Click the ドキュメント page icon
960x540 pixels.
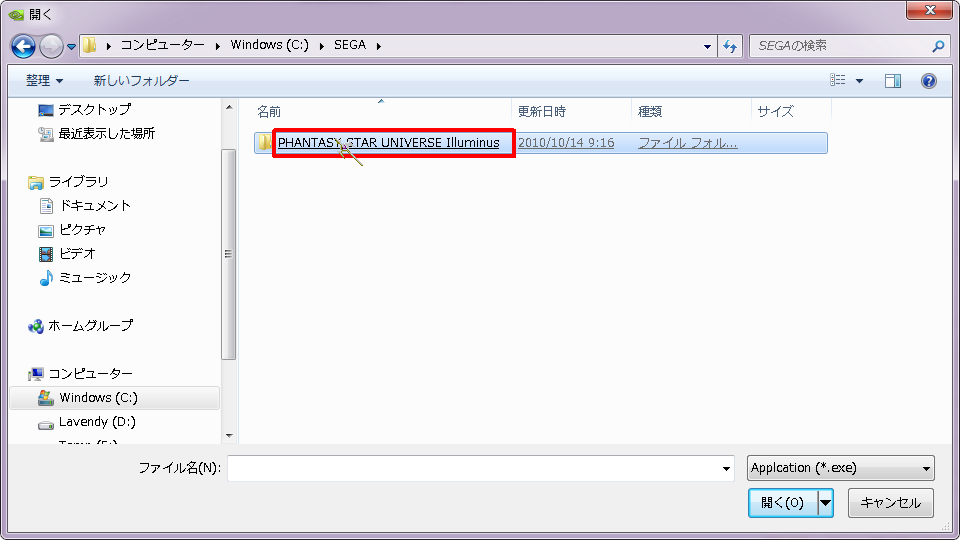pyautogui.click(x=46, y=206)
